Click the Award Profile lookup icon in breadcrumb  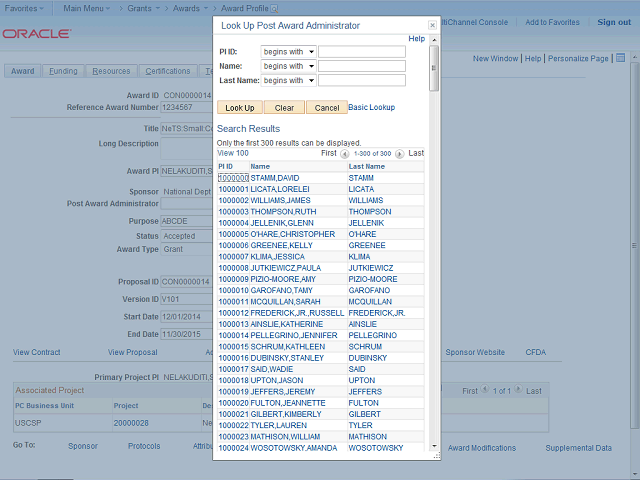(x=274, y=9)
